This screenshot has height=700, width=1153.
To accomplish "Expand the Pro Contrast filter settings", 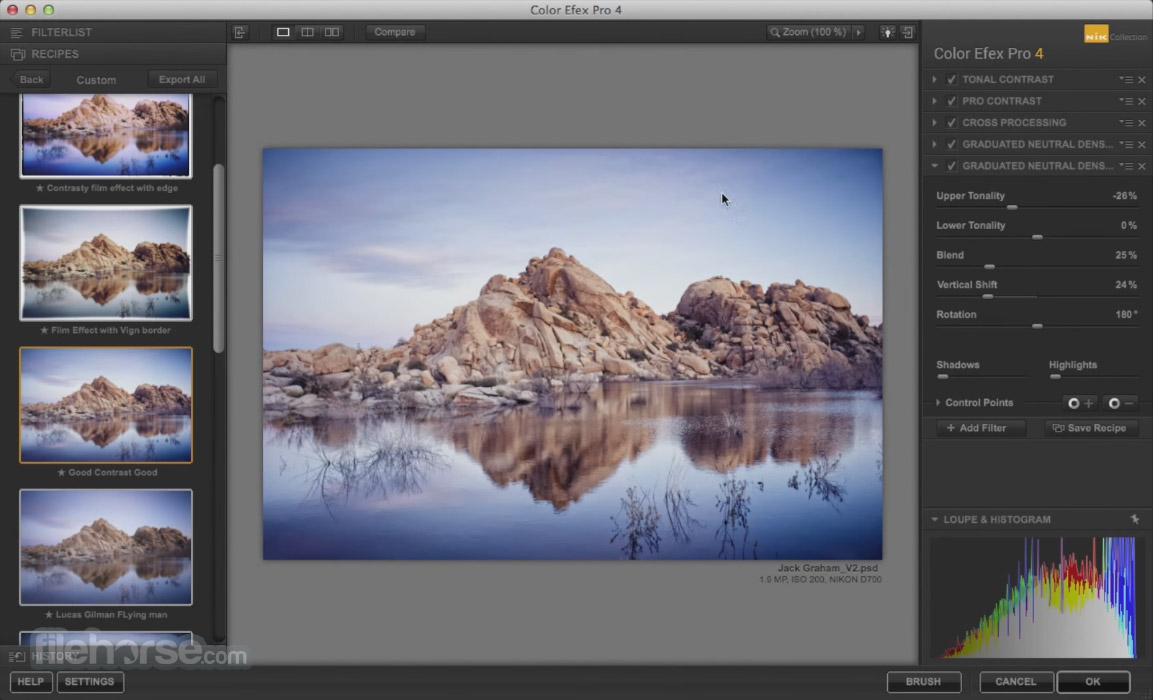I will pyautogui.click(x=934, y=101).
